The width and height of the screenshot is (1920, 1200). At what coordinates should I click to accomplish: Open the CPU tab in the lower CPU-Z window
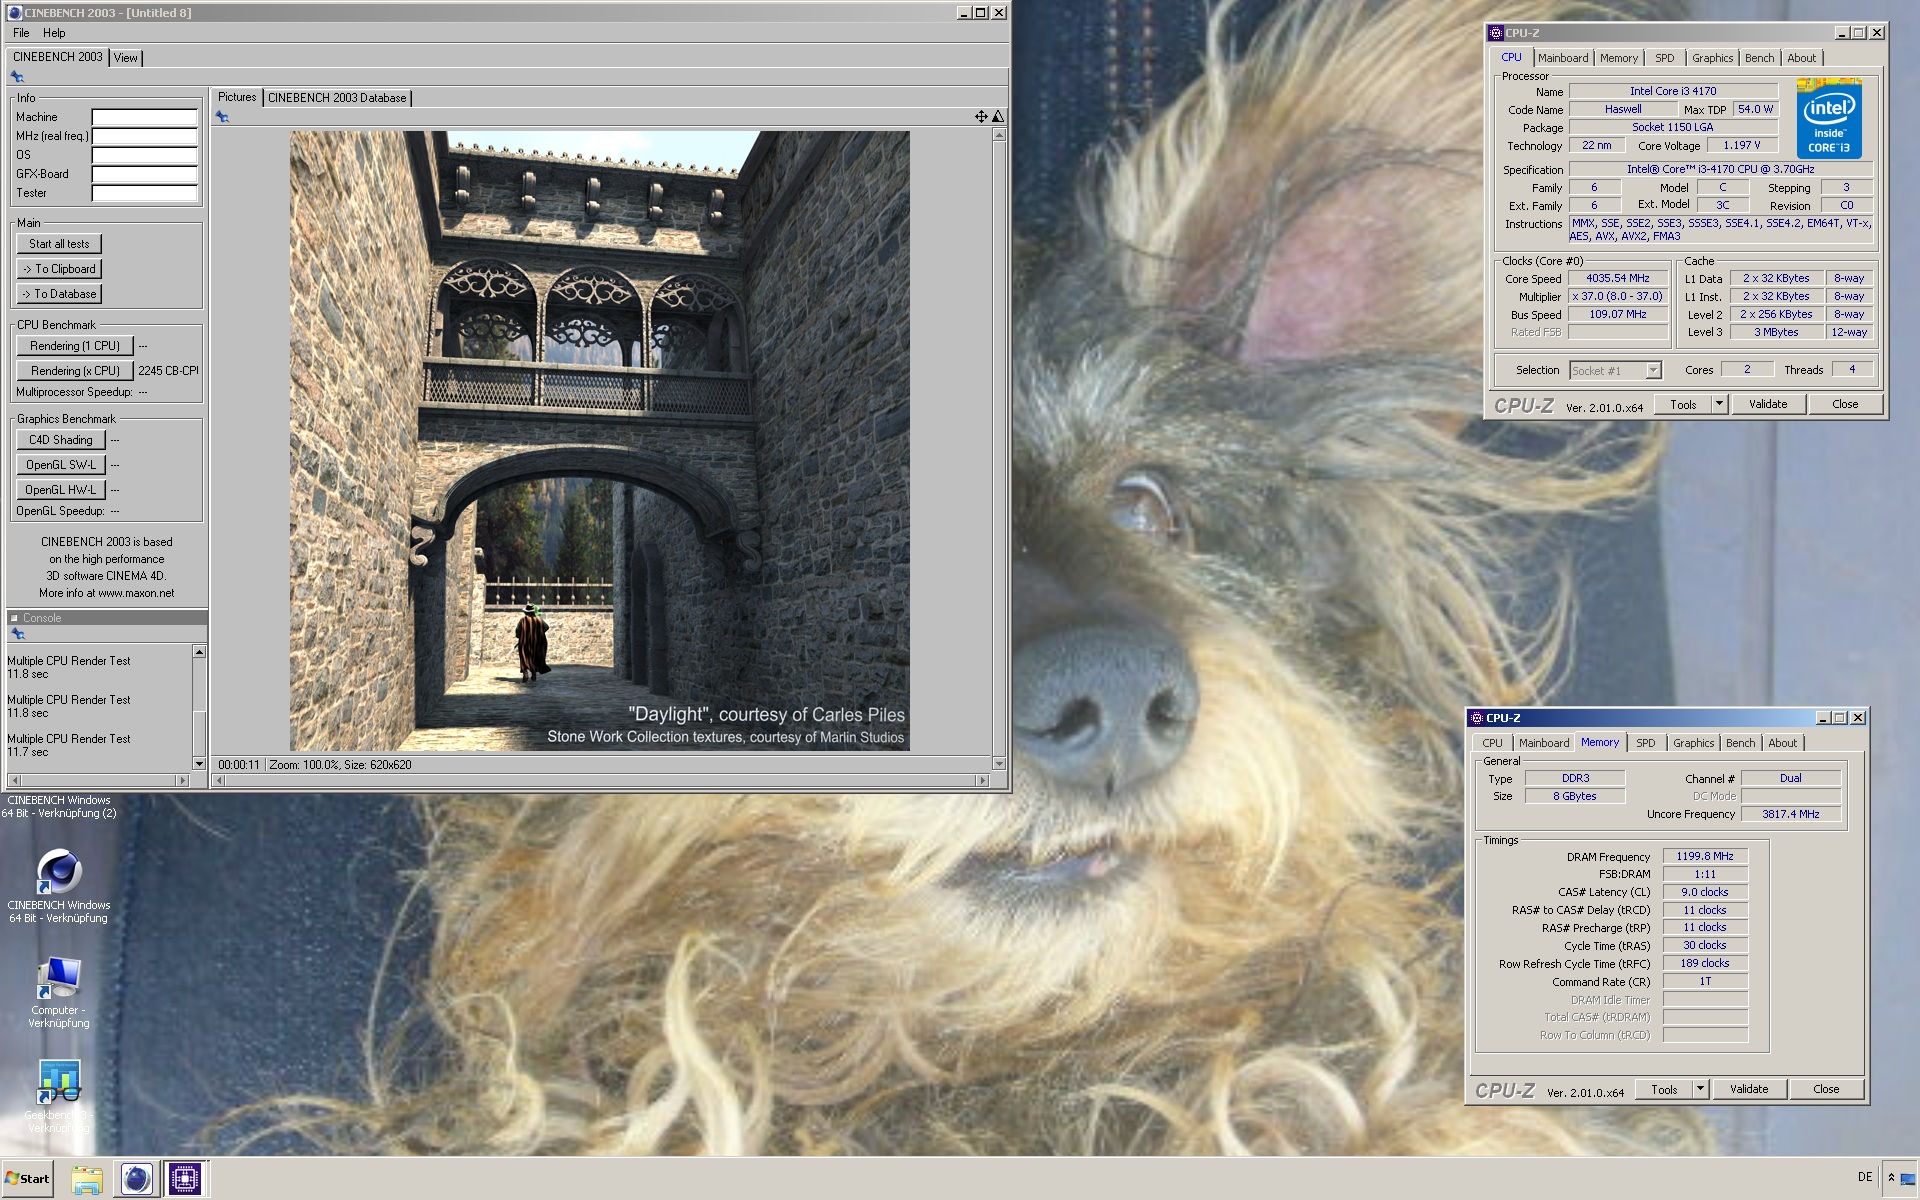point(1492,743)
